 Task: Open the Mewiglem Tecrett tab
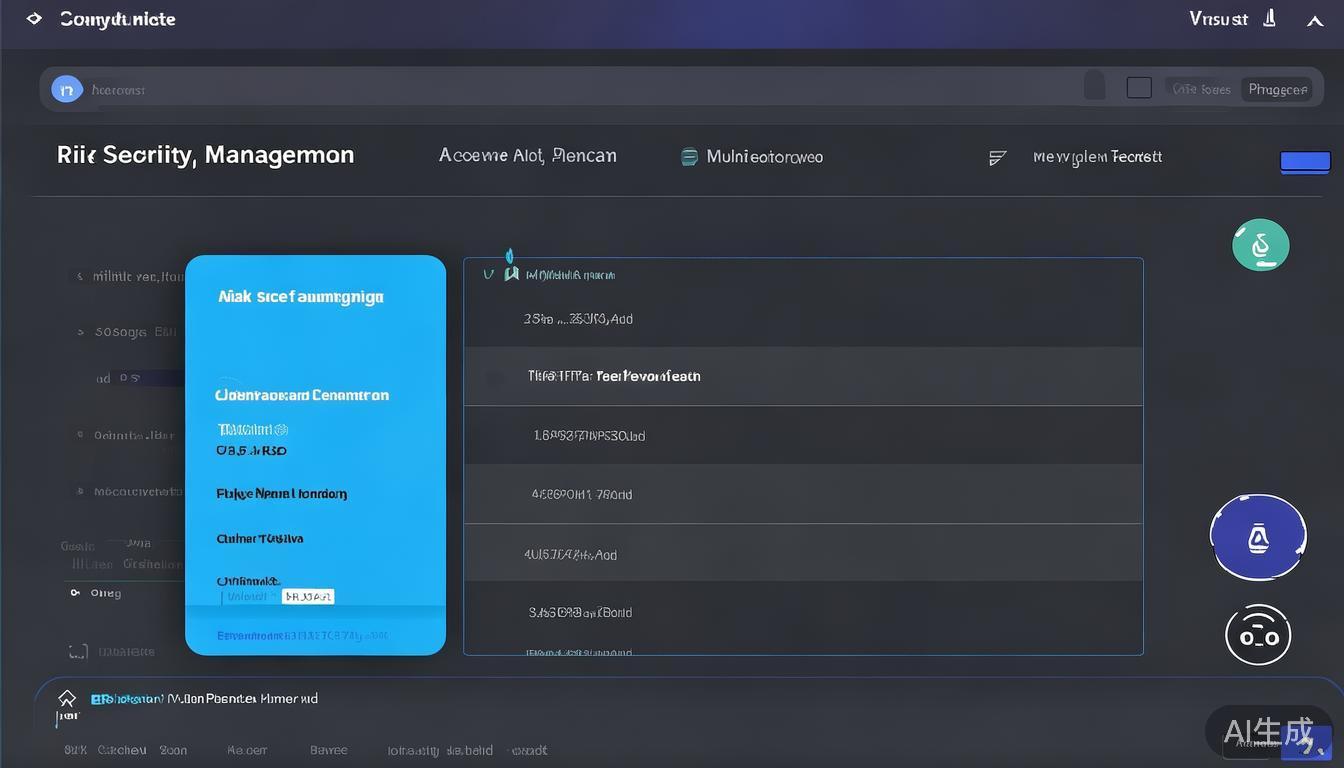coord(1097,157)
